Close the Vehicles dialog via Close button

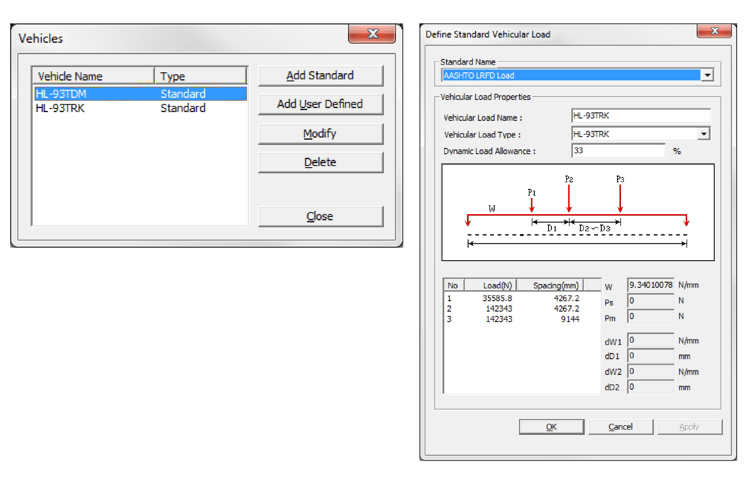tap(320, 216)
